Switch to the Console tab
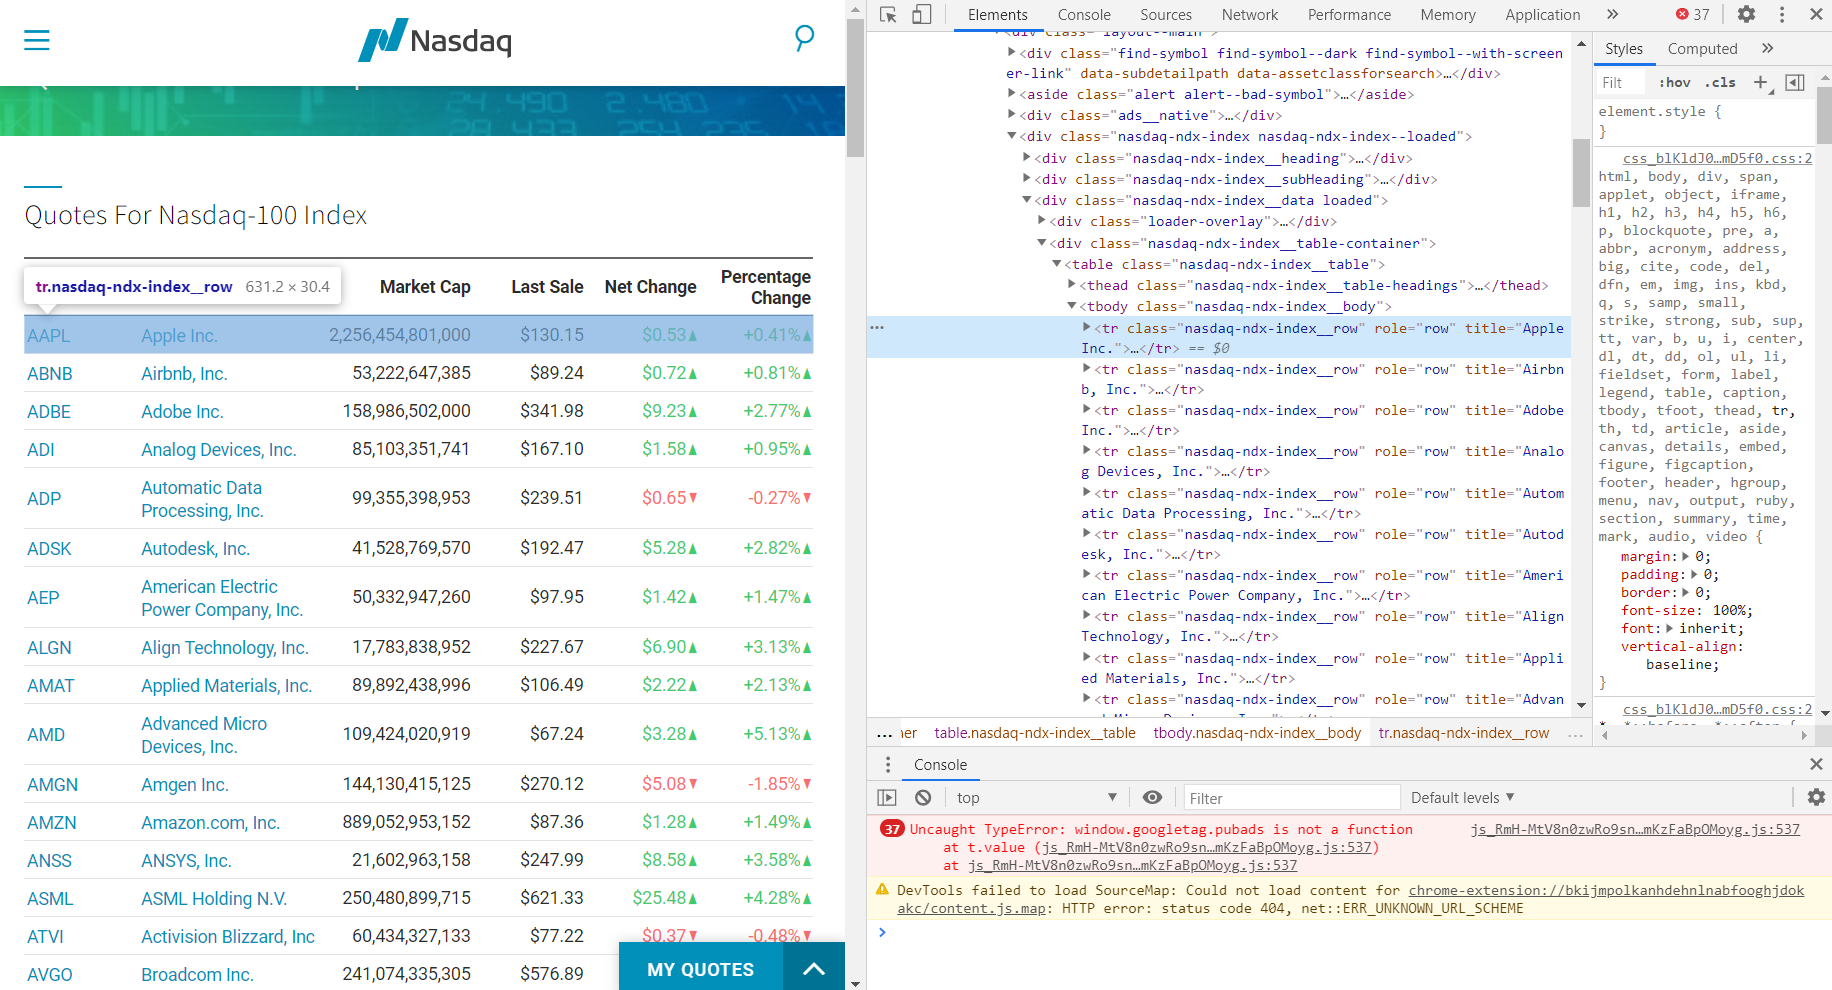 click(1084, 15)
